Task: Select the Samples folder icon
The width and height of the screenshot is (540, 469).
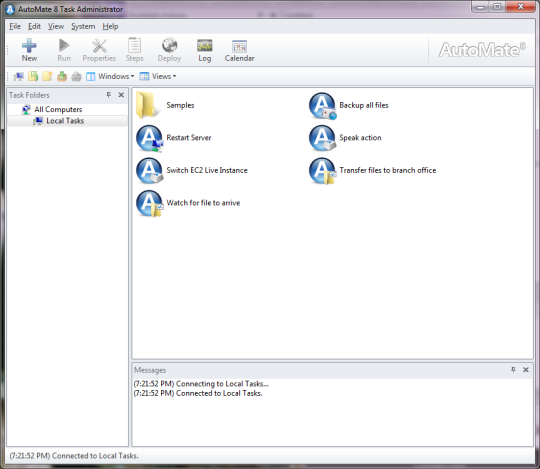Action: 148,105
